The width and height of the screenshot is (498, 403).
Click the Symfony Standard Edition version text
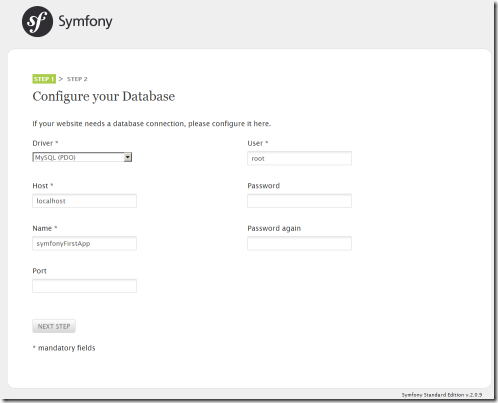[442, 395]
